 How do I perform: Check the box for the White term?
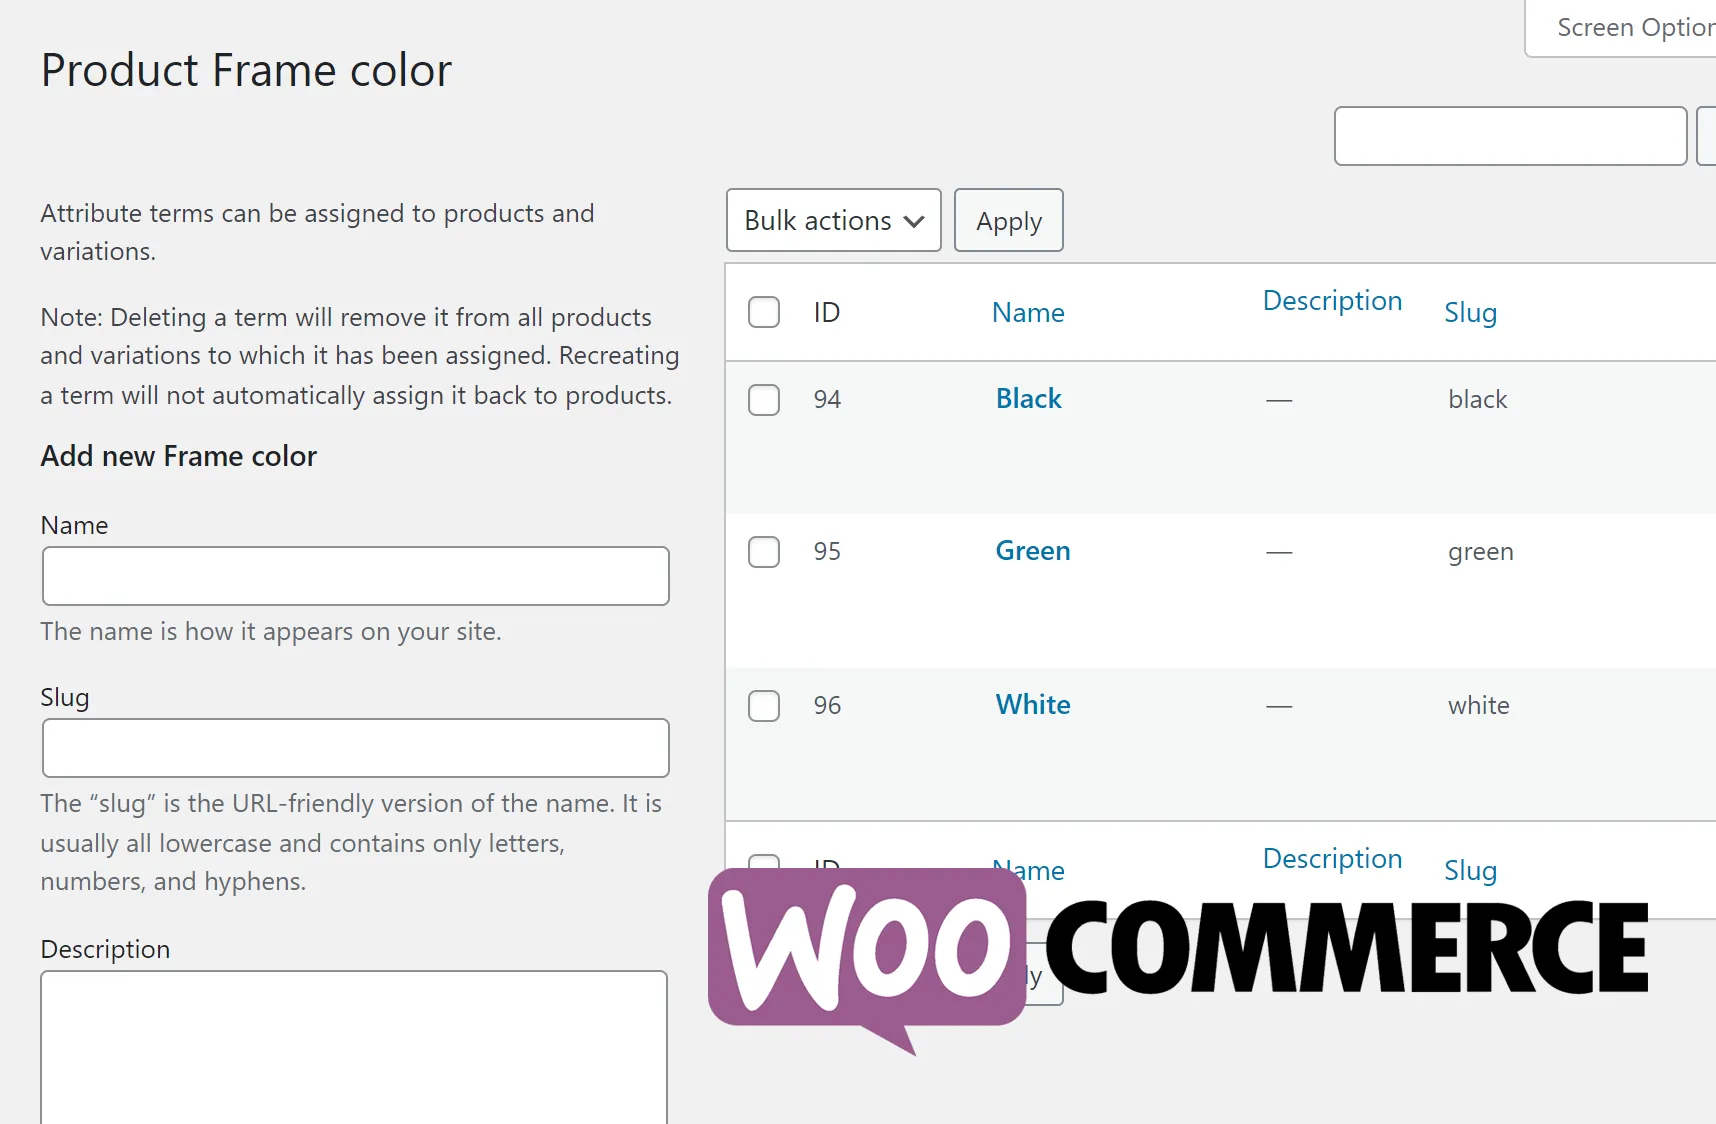coord(764,705)
